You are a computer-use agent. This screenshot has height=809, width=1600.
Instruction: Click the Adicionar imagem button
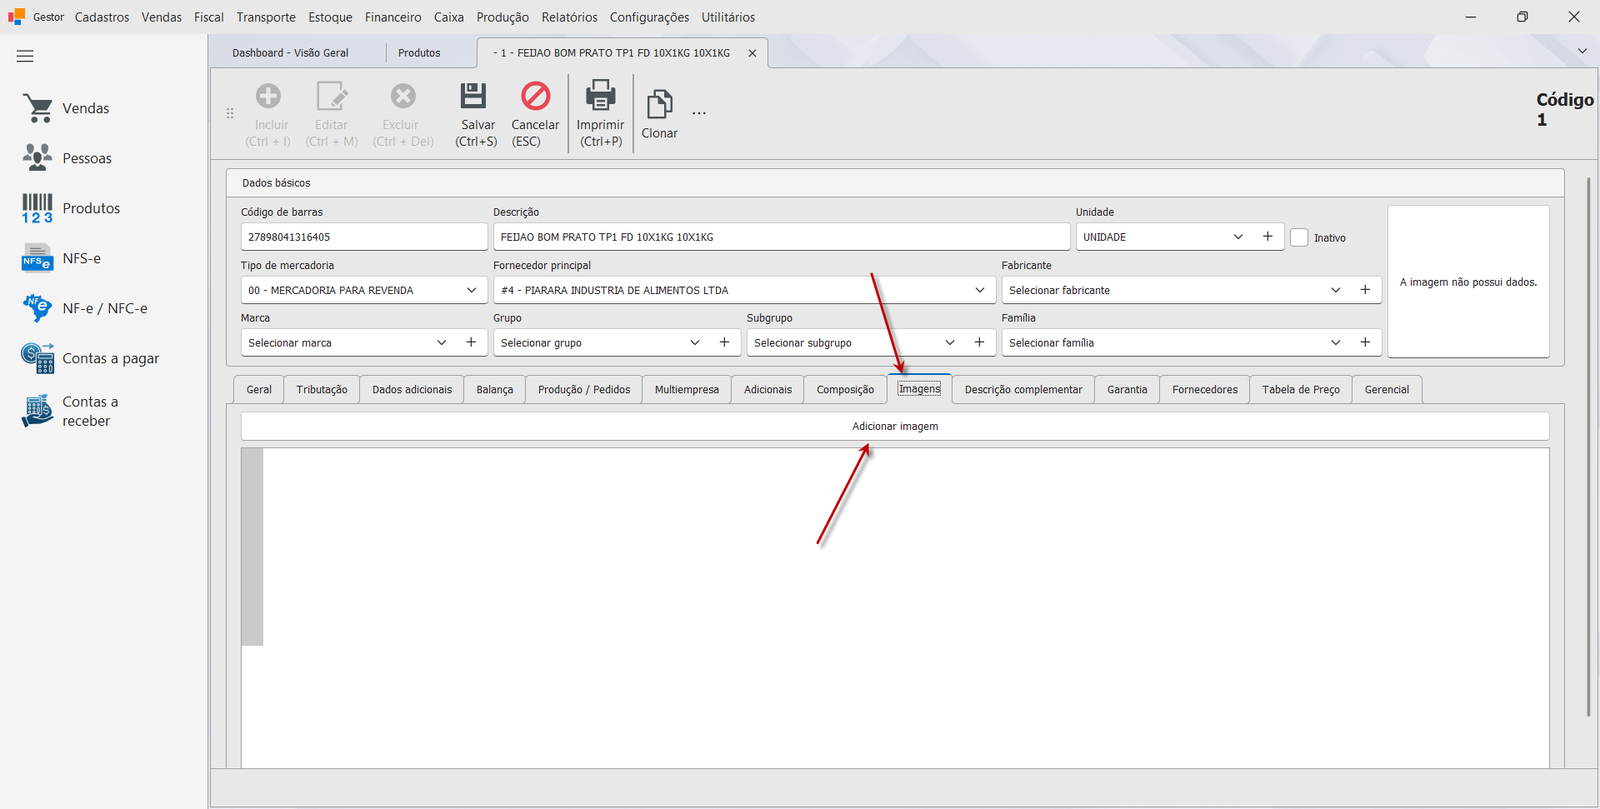[895, 426]
